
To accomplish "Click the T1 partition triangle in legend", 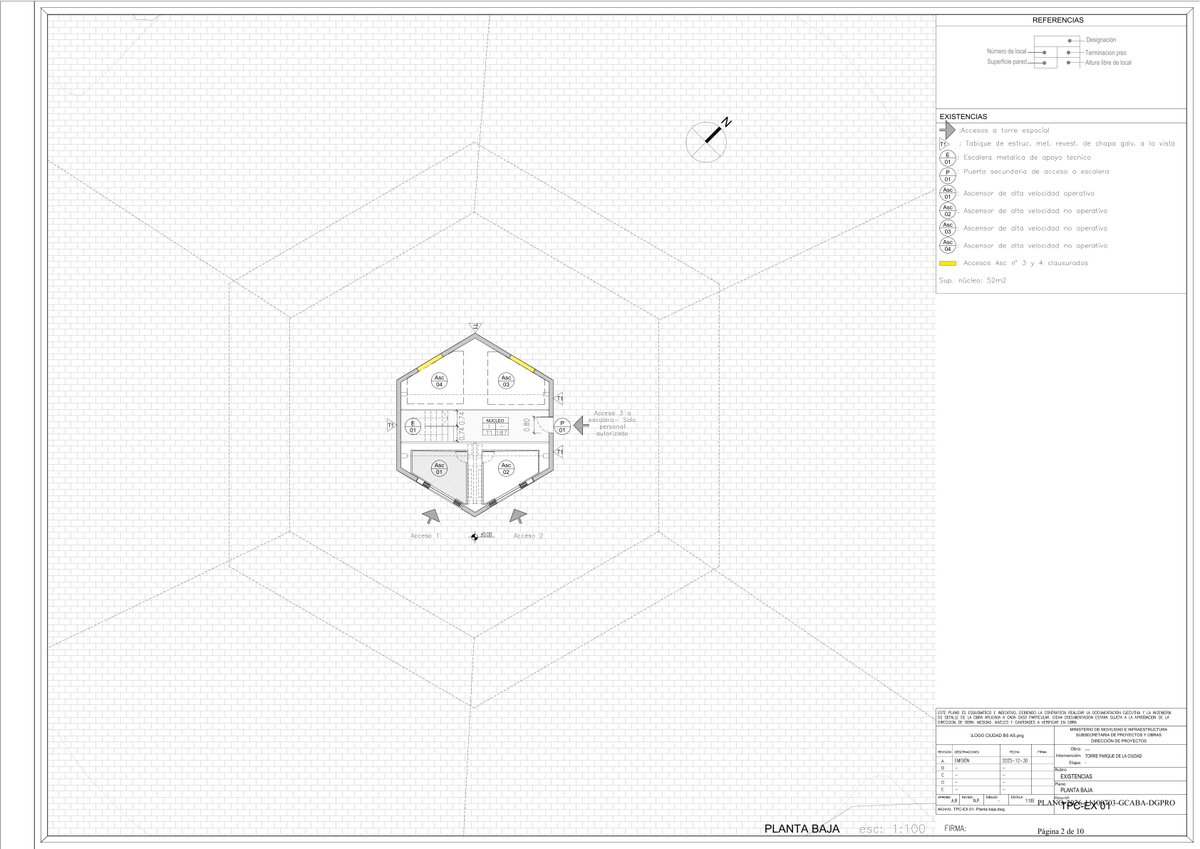I will coord(944,144).
